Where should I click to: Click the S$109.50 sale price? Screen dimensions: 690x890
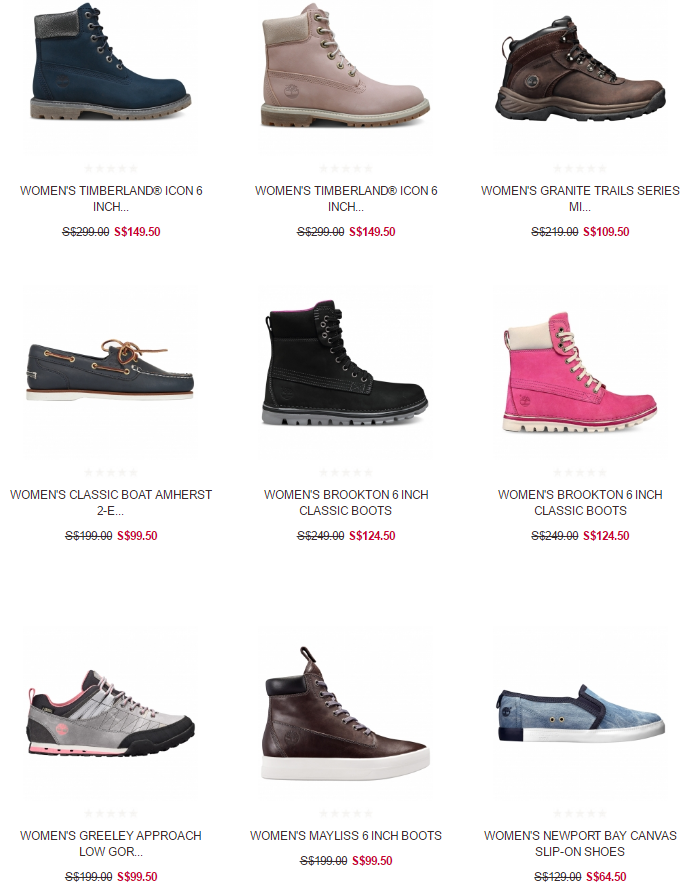click(606, 232)
